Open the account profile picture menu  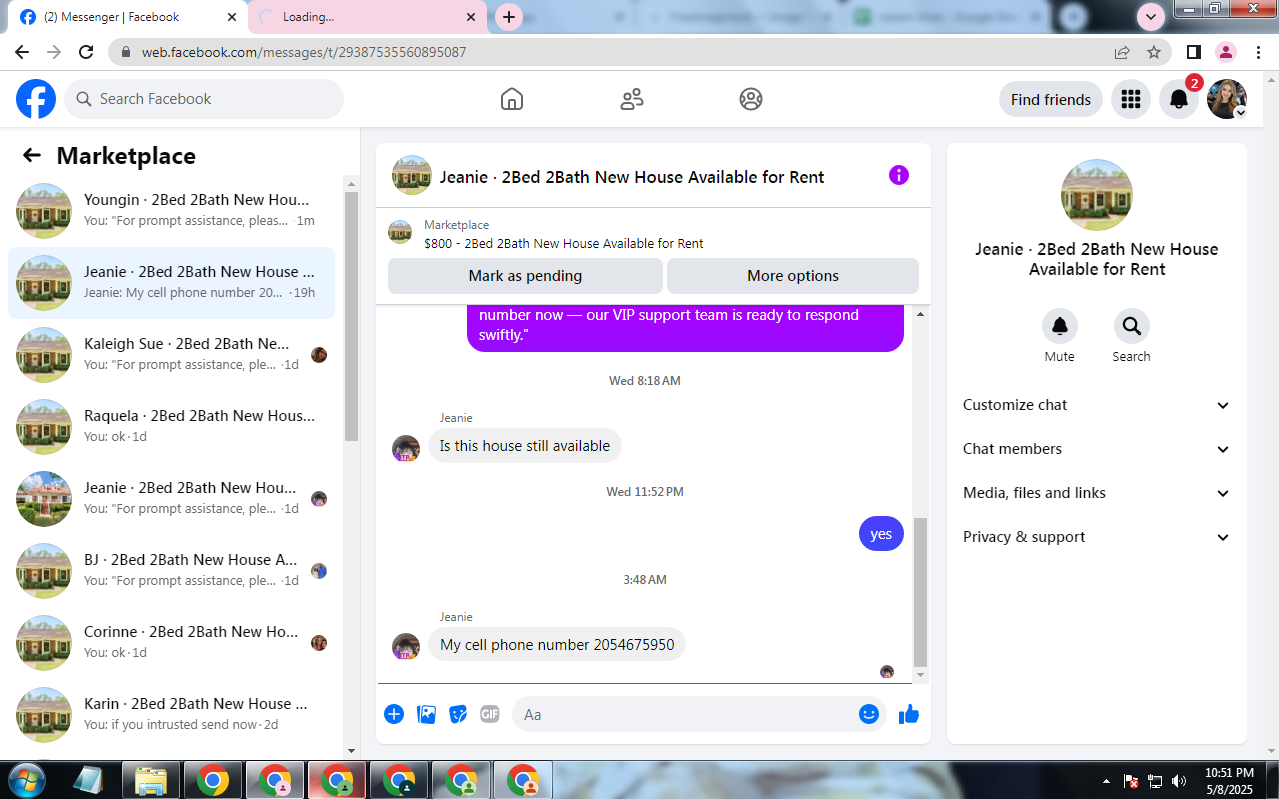(x=1227, y=99)
